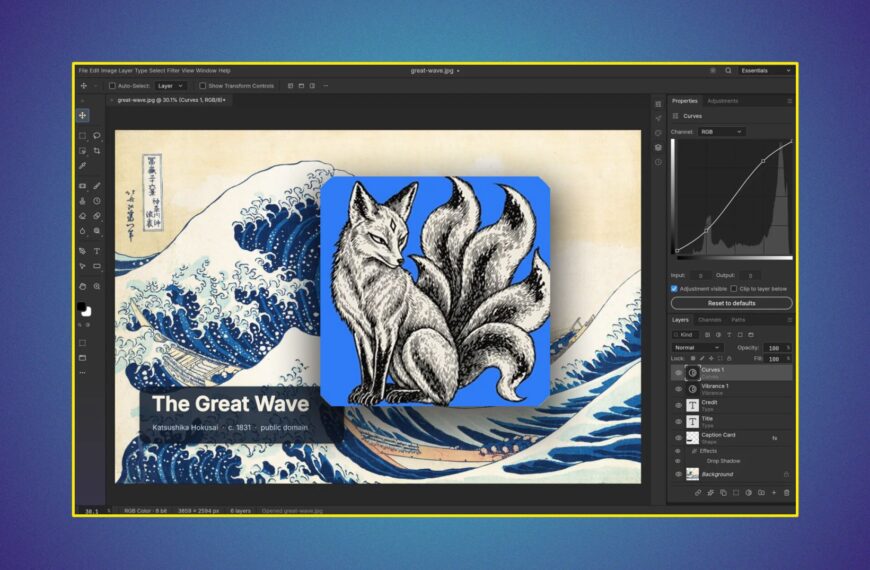Image resolution: width=870 pixels, height=570 pixels.
Task: Filter layers by type T icon
Action: pos(729,335)
